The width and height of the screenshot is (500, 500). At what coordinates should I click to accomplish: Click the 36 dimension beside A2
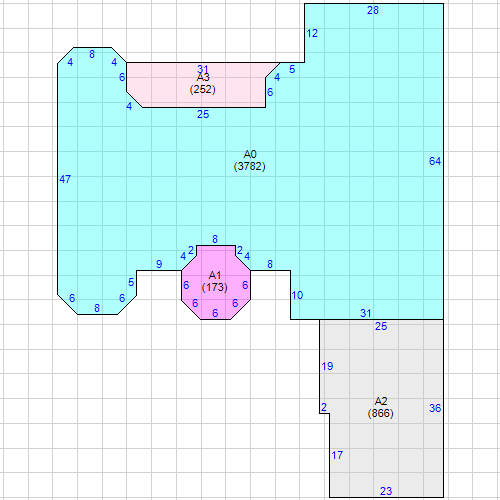point(435,408)
